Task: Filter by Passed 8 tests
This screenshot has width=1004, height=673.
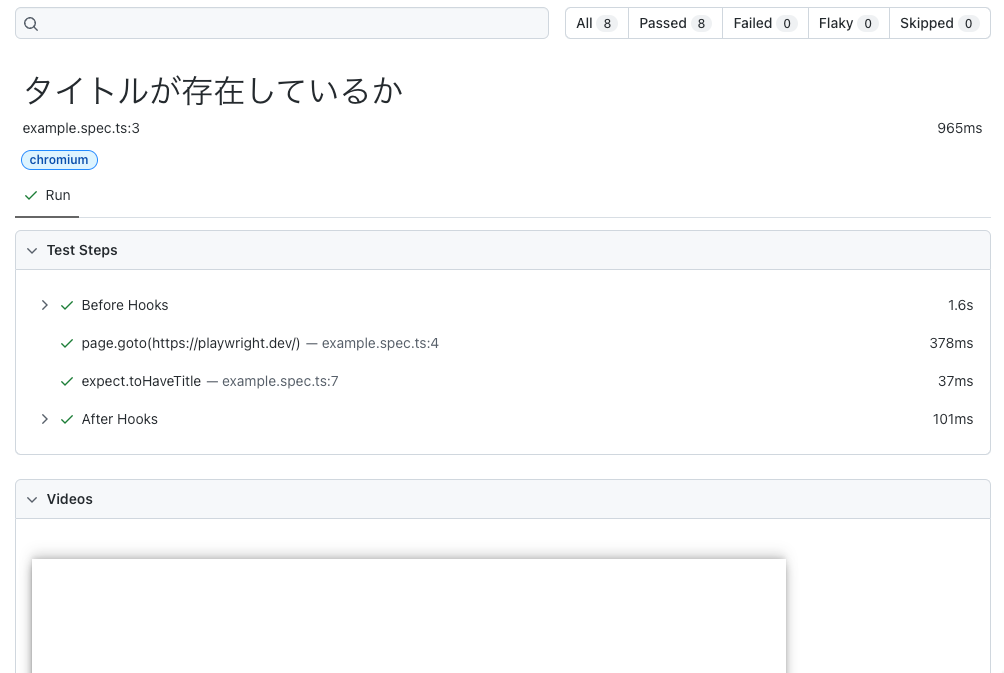Action: tap(675, 24)
